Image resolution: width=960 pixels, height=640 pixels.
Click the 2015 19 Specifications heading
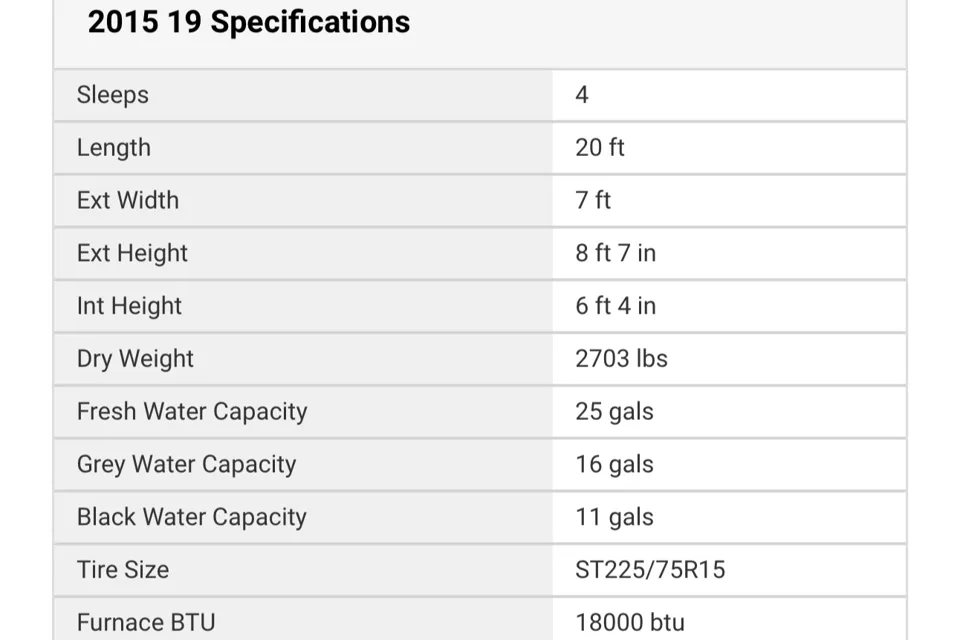tap(249, 22)
